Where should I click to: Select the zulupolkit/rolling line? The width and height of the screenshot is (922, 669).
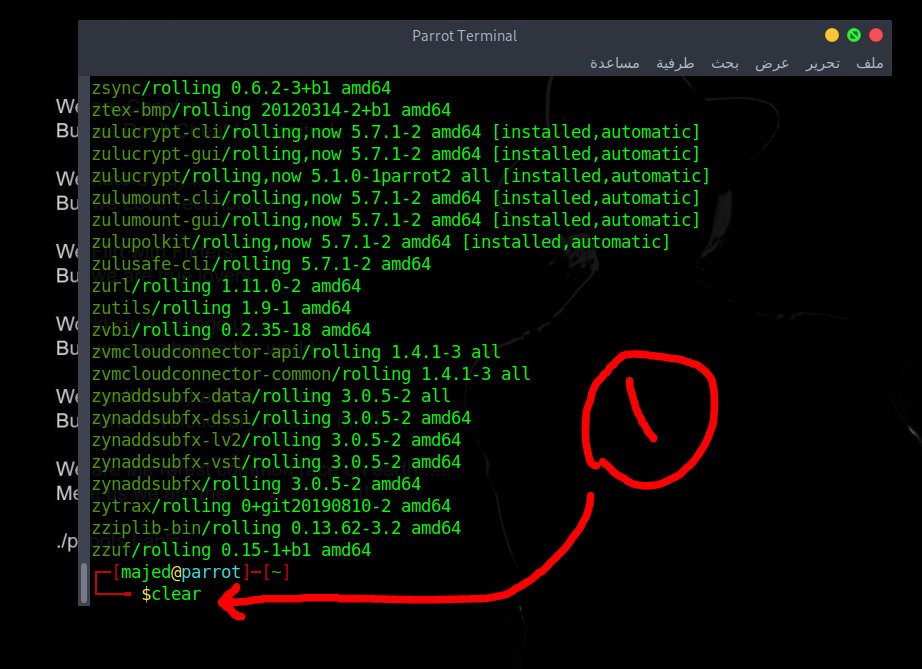(381, 242)
